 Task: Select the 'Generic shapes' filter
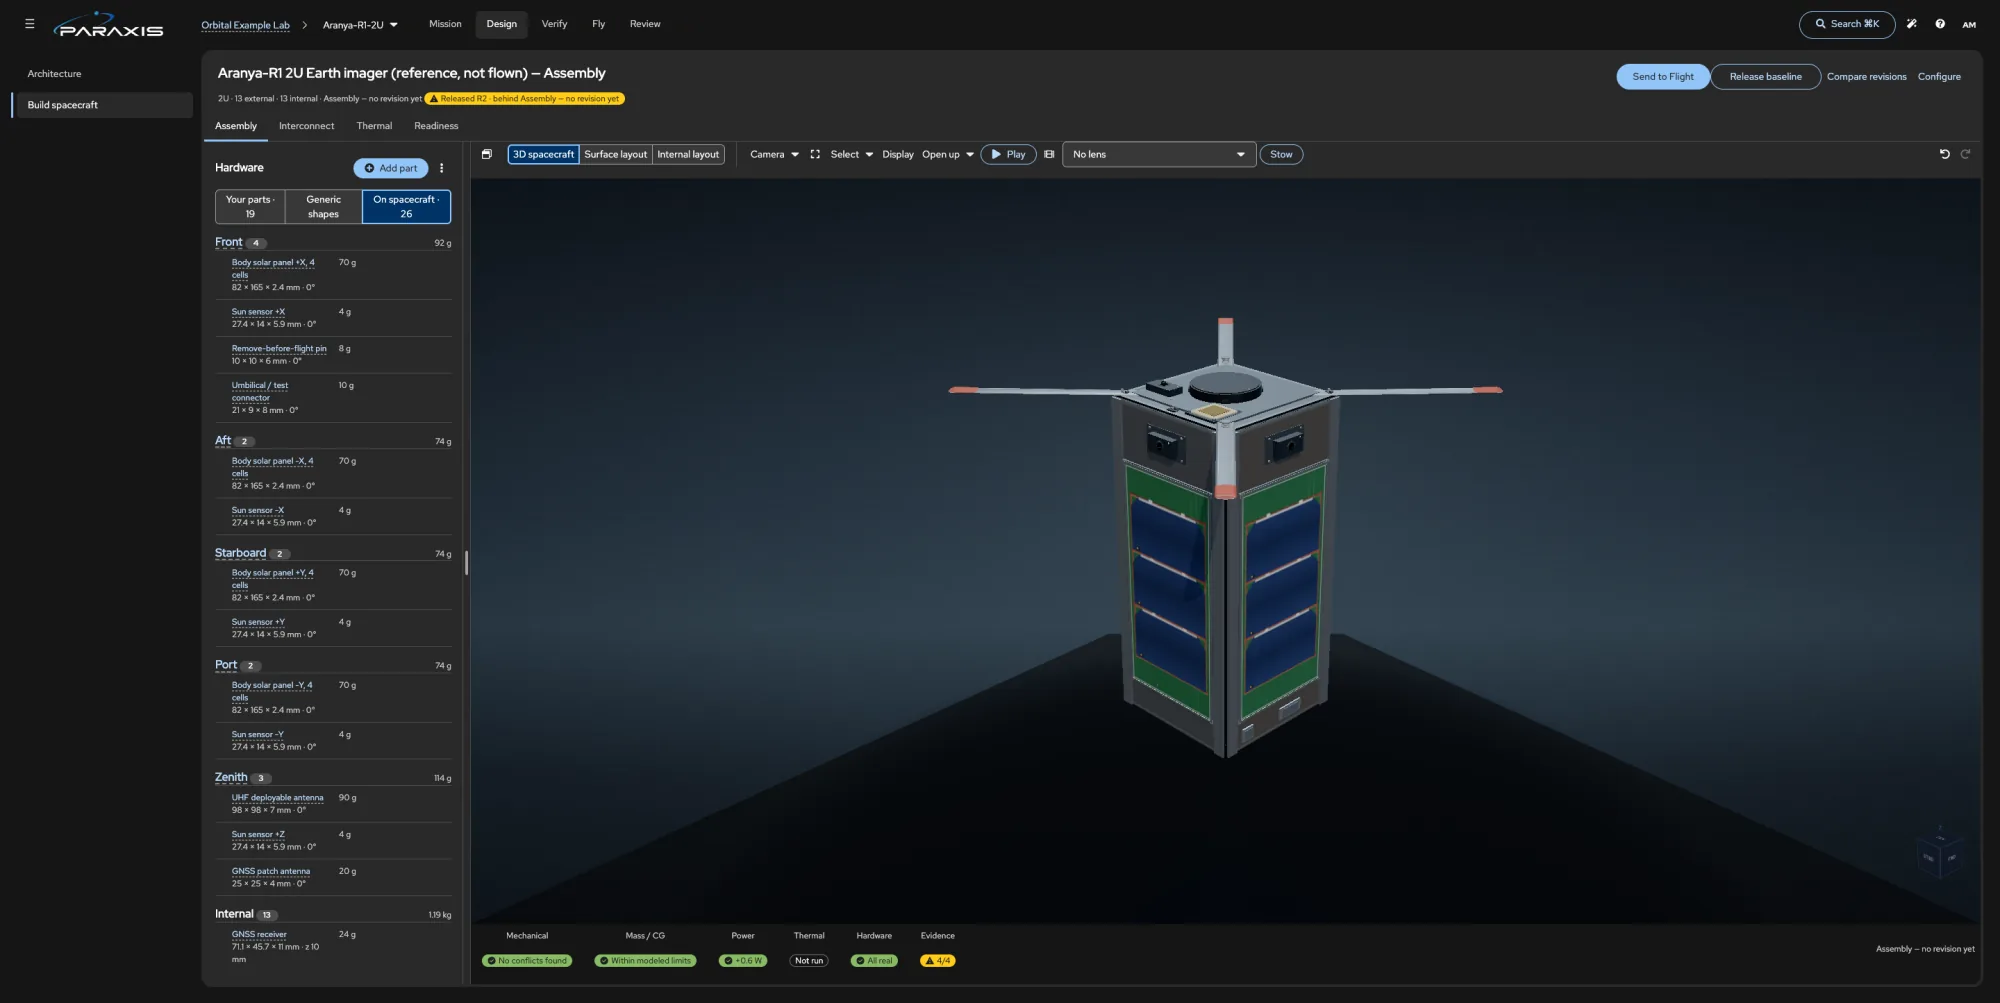tap(323, 207)
